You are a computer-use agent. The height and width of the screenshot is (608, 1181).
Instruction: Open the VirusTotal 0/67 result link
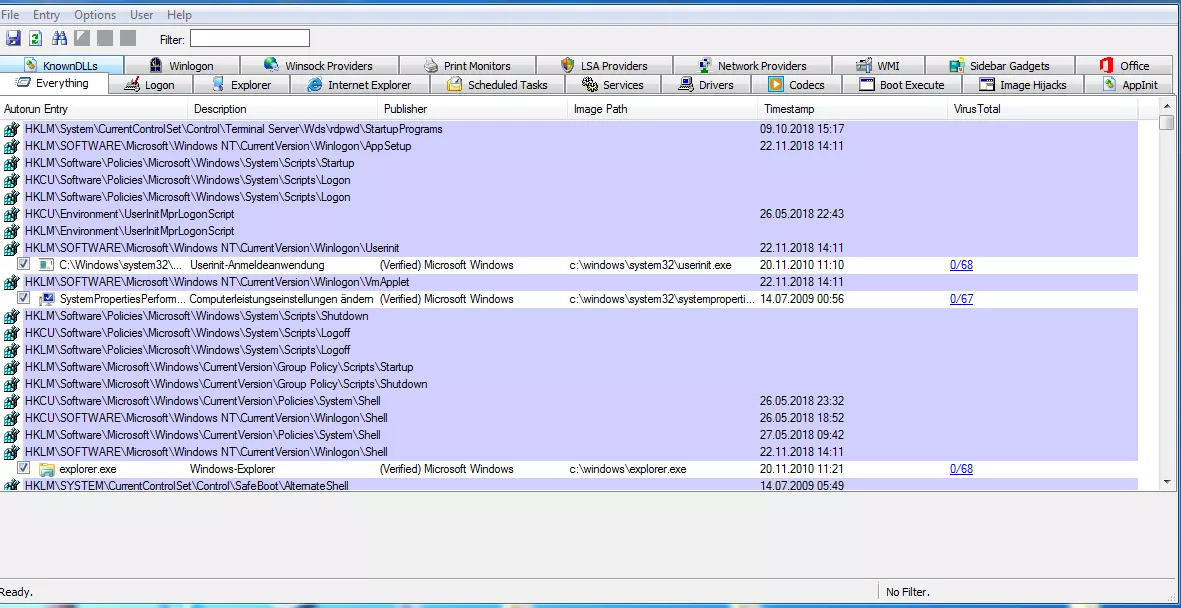[x=961, y=299]
